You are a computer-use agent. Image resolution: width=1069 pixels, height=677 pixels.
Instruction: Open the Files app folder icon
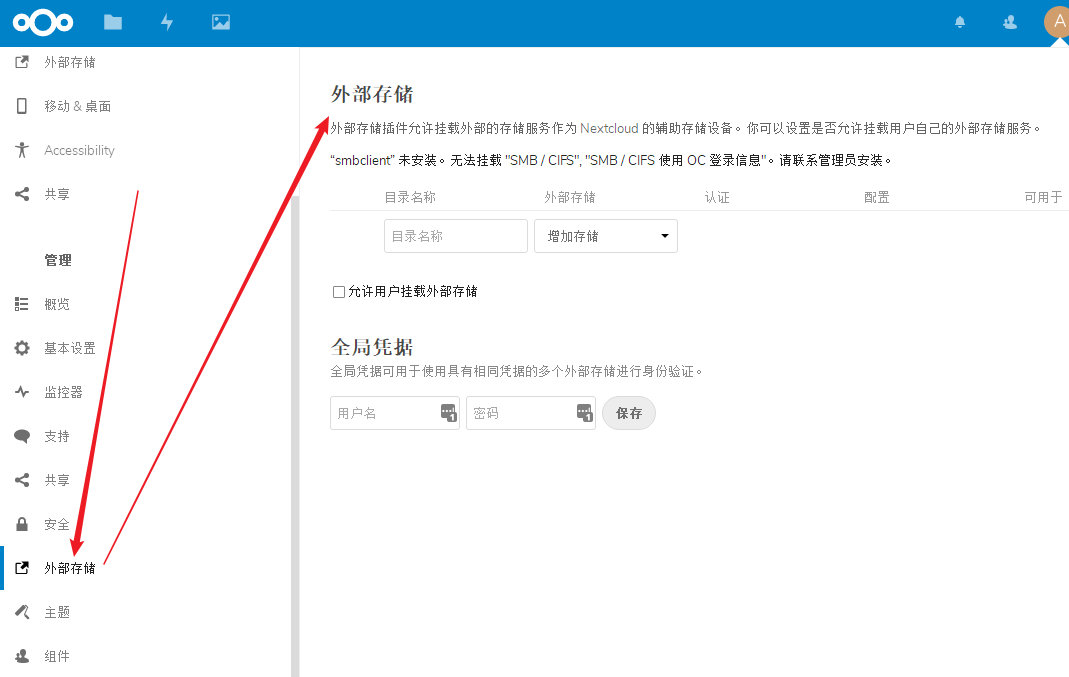point(113,22)
